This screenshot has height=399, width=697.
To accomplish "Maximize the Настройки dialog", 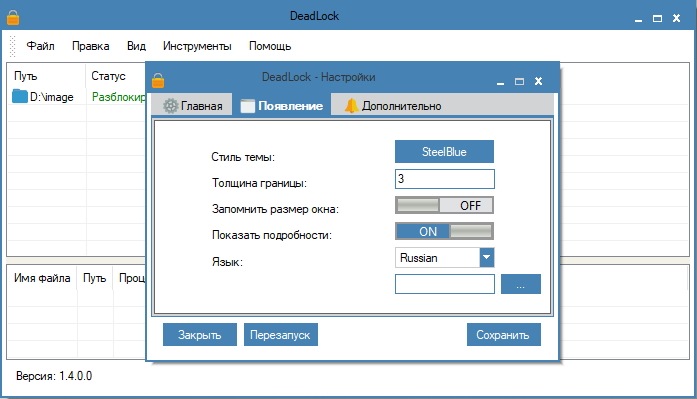I will 519,81.
